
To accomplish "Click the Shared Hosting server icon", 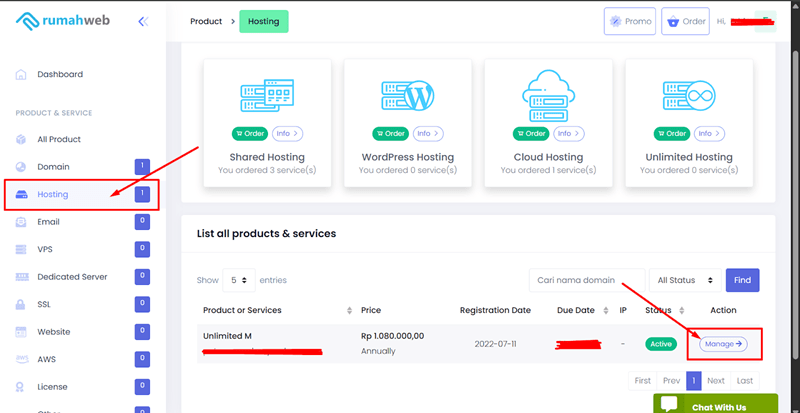I will click(x=267, y=96).
